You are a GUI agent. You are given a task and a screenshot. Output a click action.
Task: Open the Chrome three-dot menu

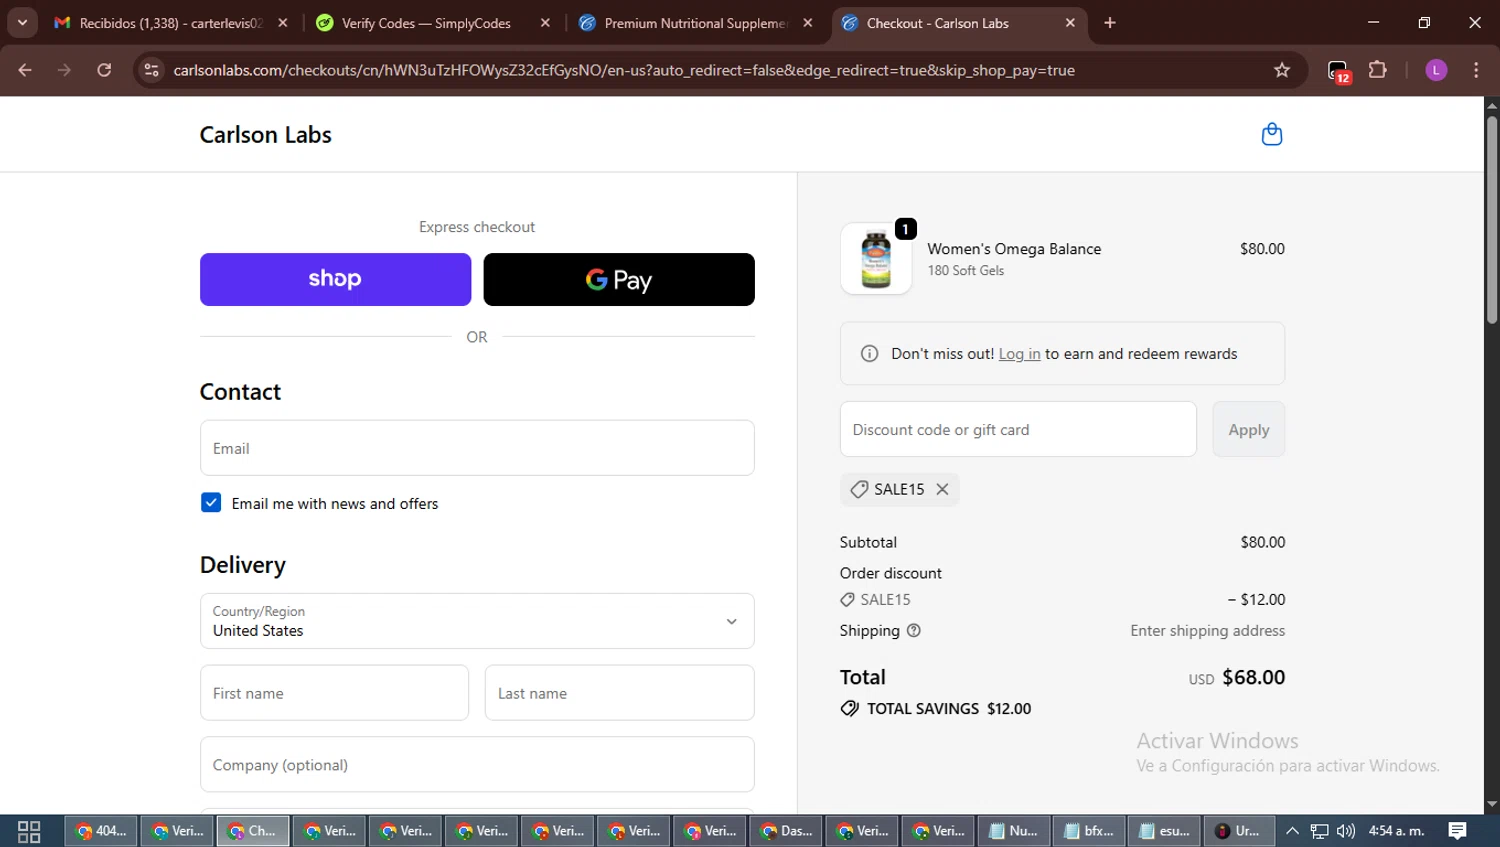tap(1476, 70)
